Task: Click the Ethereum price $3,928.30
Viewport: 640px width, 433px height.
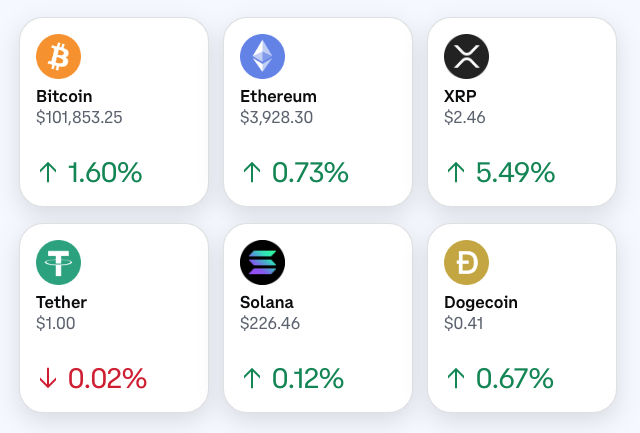Action: [x=277, y=117]
